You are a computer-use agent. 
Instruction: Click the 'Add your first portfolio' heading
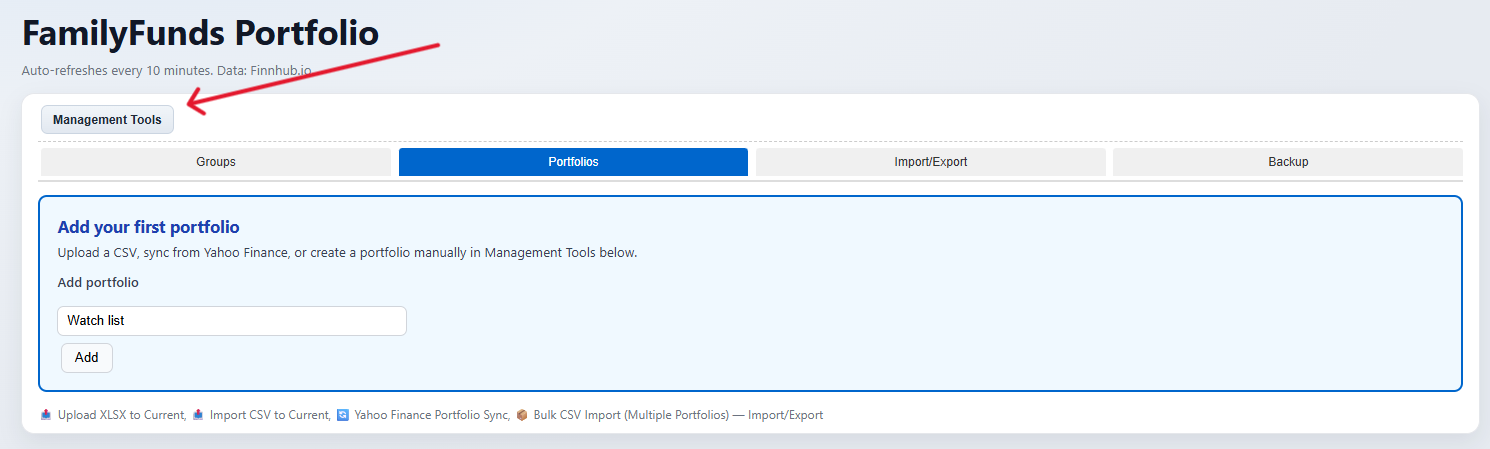click(149, 227)
